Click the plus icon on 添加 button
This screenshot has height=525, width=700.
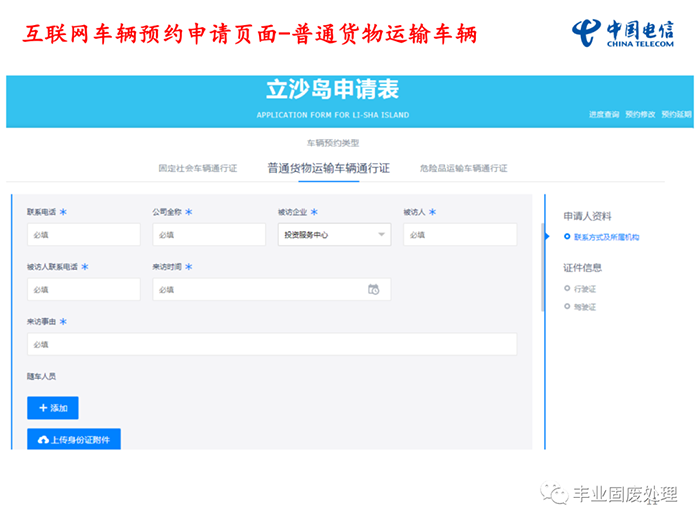tap(43, 408)
